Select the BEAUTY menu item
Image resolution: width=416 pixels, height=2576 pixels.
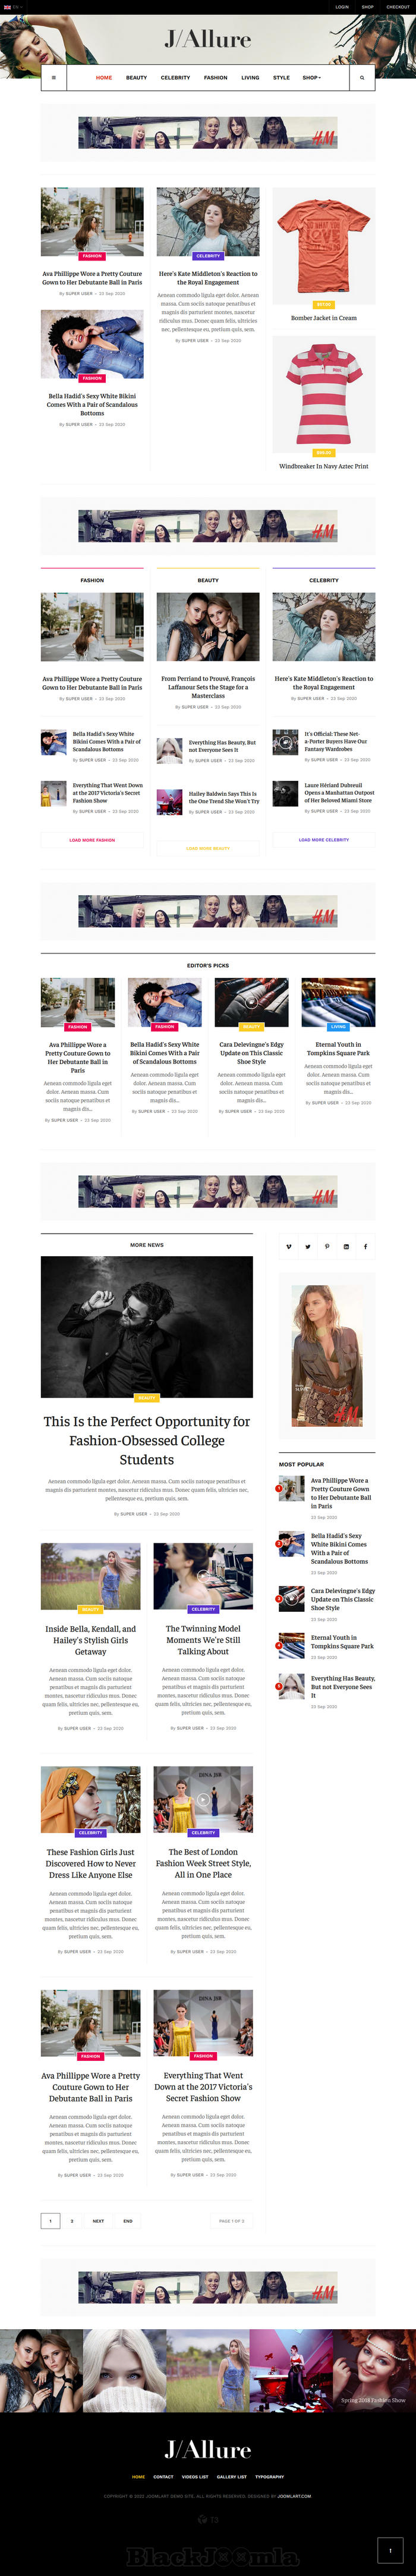137,77
